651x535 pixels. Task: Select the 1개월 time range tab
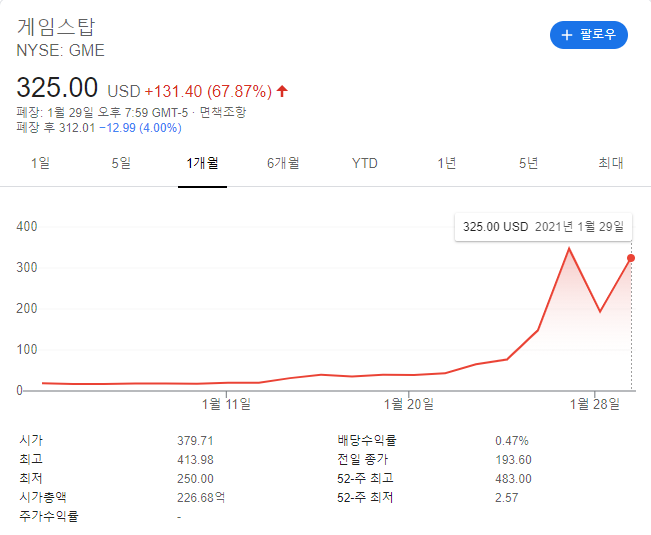202,163
